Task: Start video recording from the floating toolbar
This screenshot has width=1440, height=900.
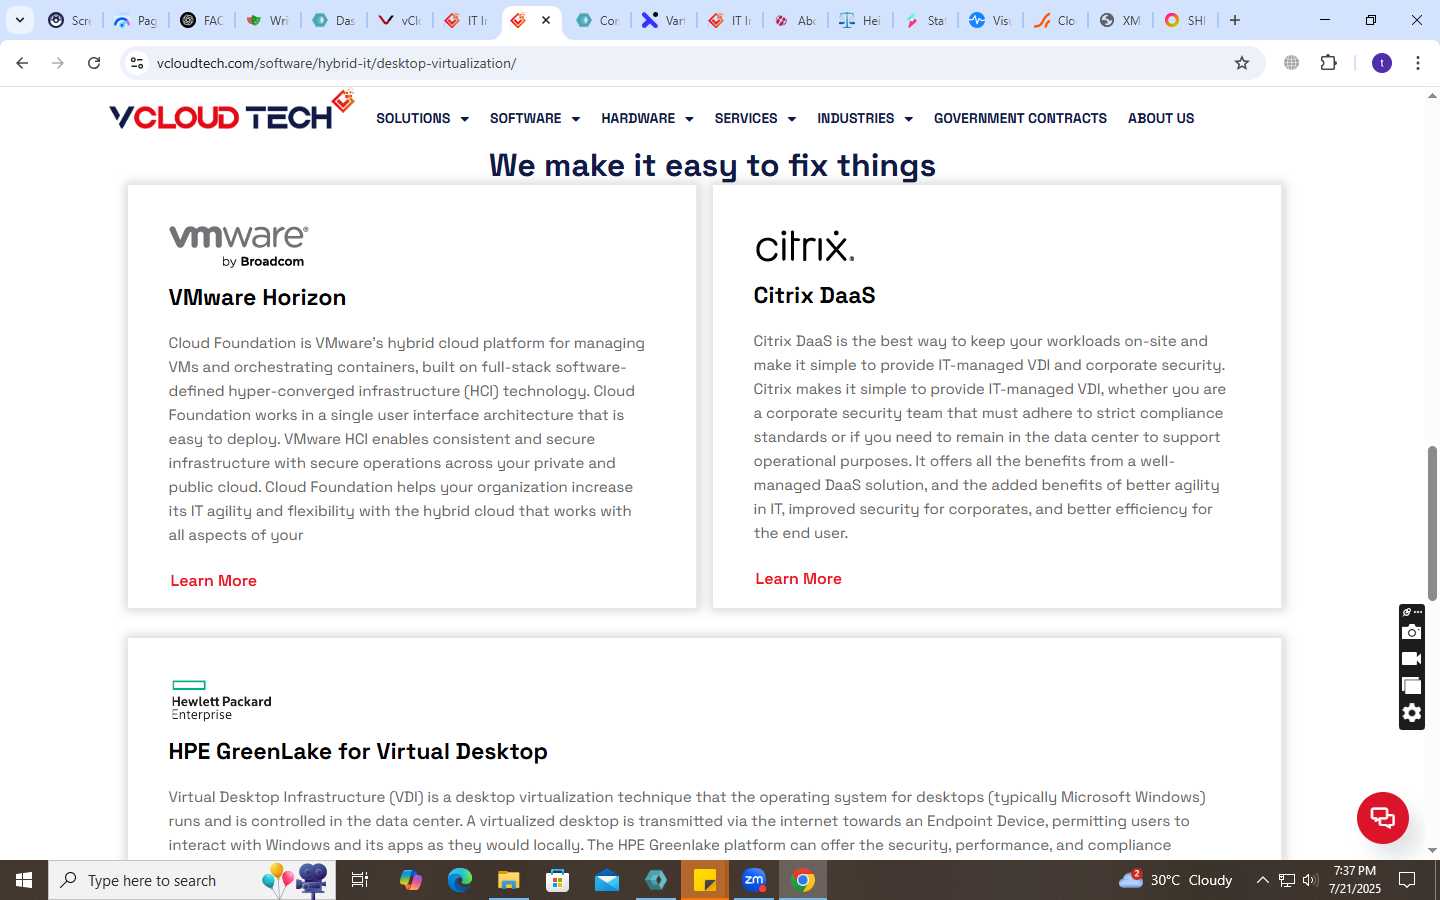Action: [x=1411, y=659]
